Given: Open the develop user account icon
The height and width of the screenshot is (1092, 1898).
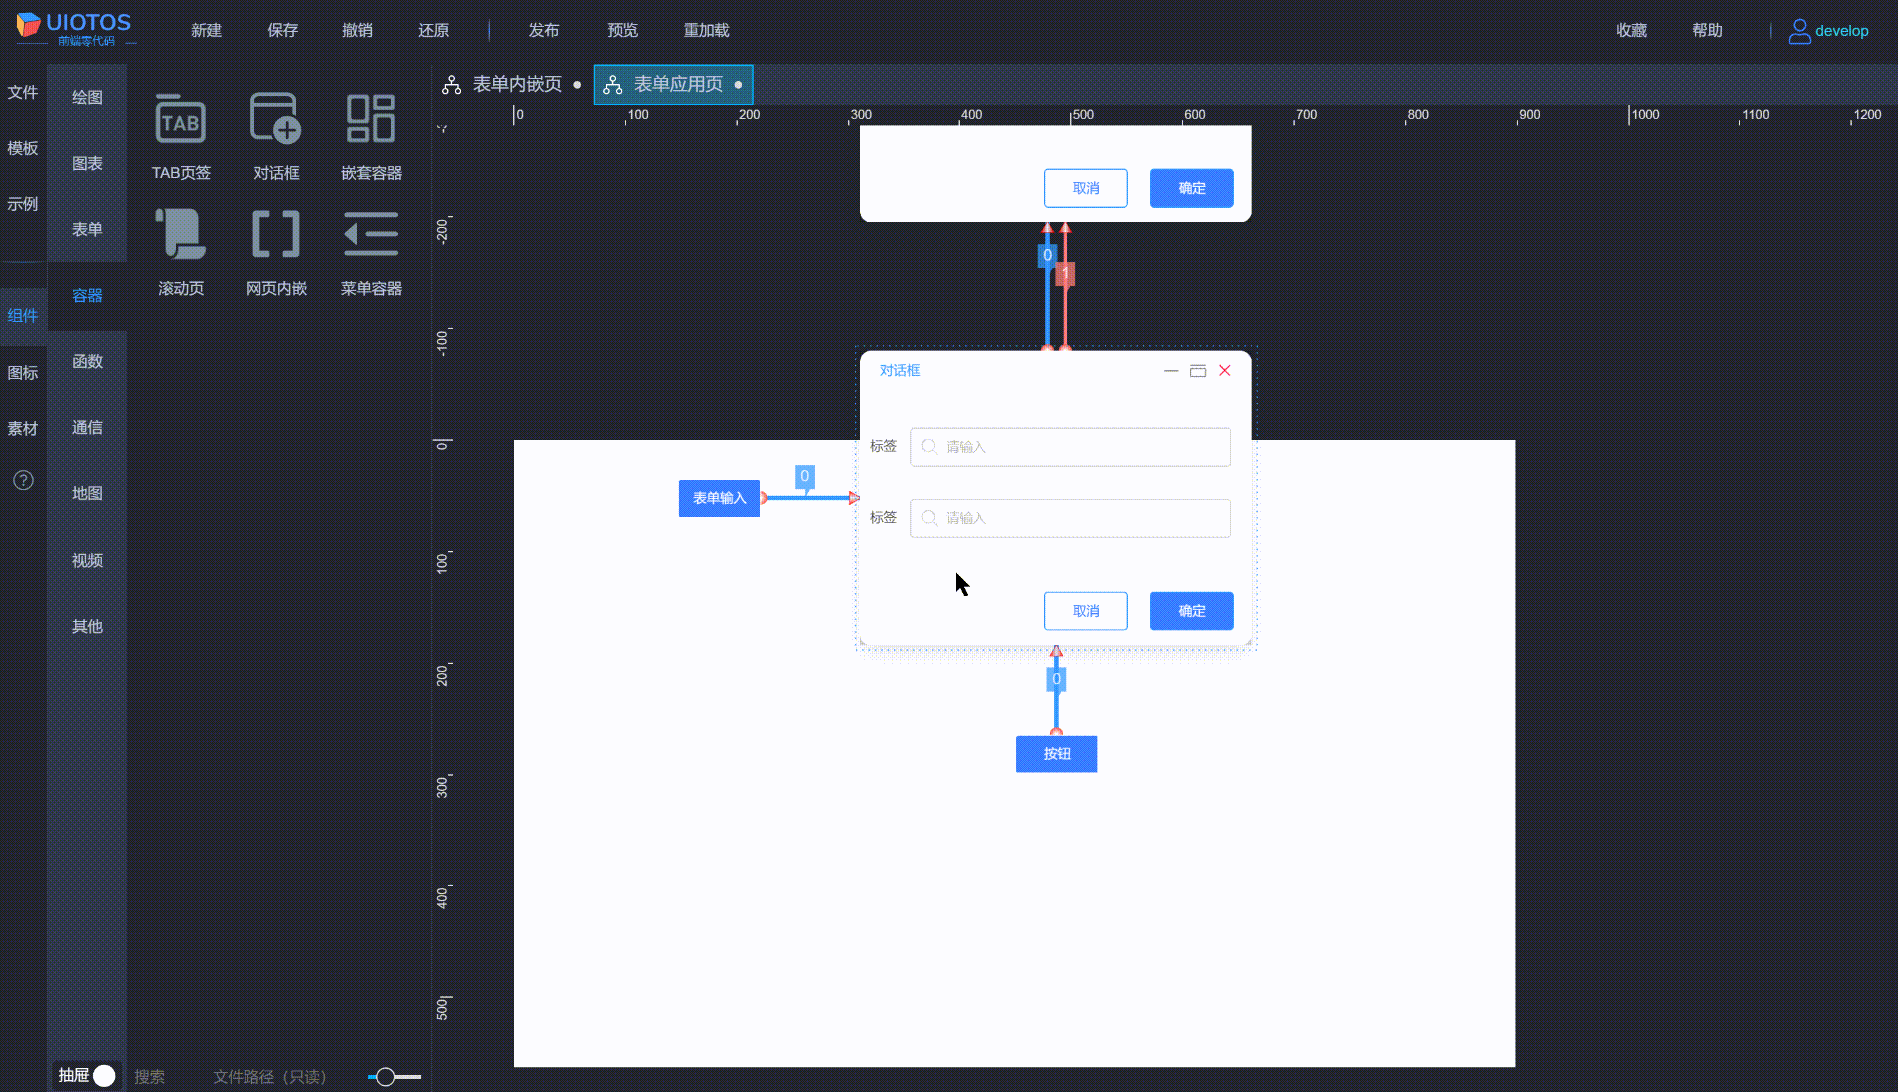Looking at the screenshot, I should pyautogui.click(x=1799, y=31).
